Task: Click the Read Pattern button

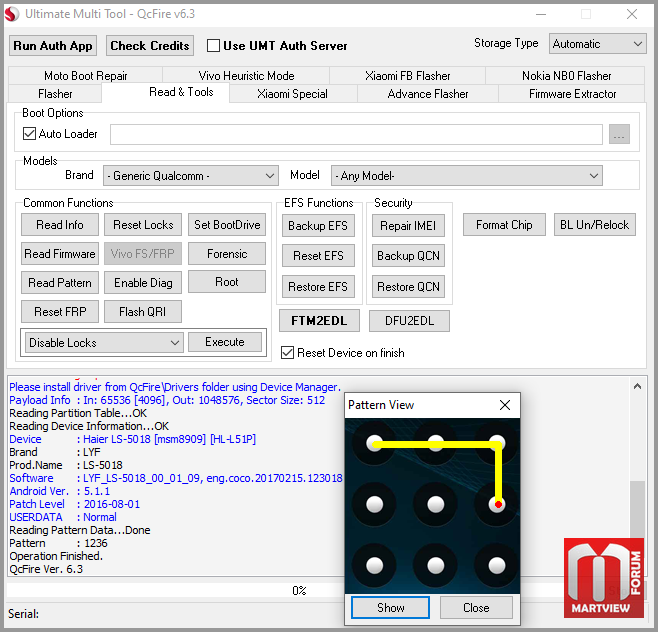Action: [60, 283]
